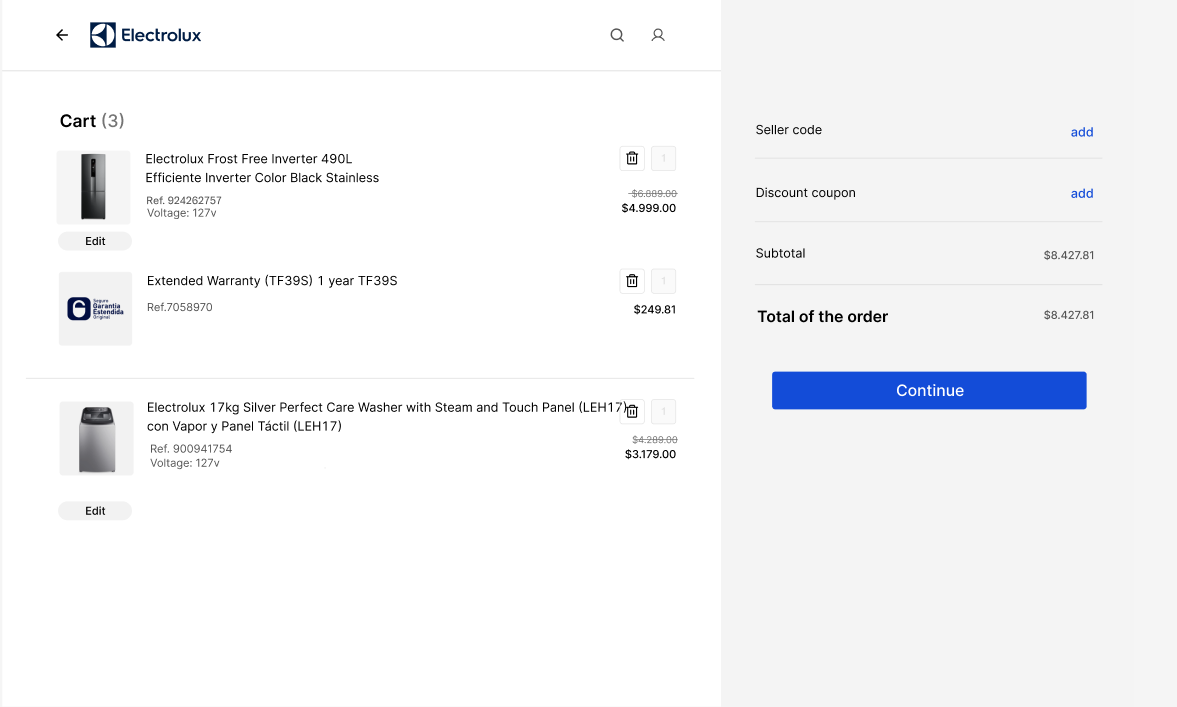Click the user account icon
Viewport: 1177px width, 707px height.
coord(657,34)
